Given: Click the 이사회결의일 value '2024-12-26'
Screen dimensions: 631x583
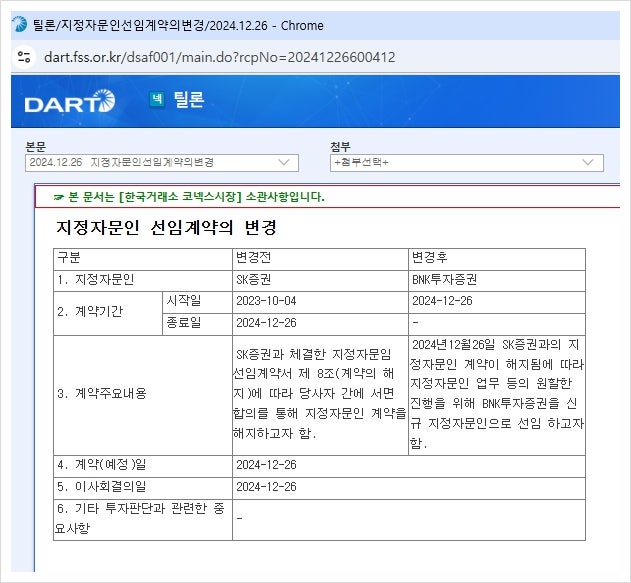Looking at the screenshot, I should click(x=266, y=487).
